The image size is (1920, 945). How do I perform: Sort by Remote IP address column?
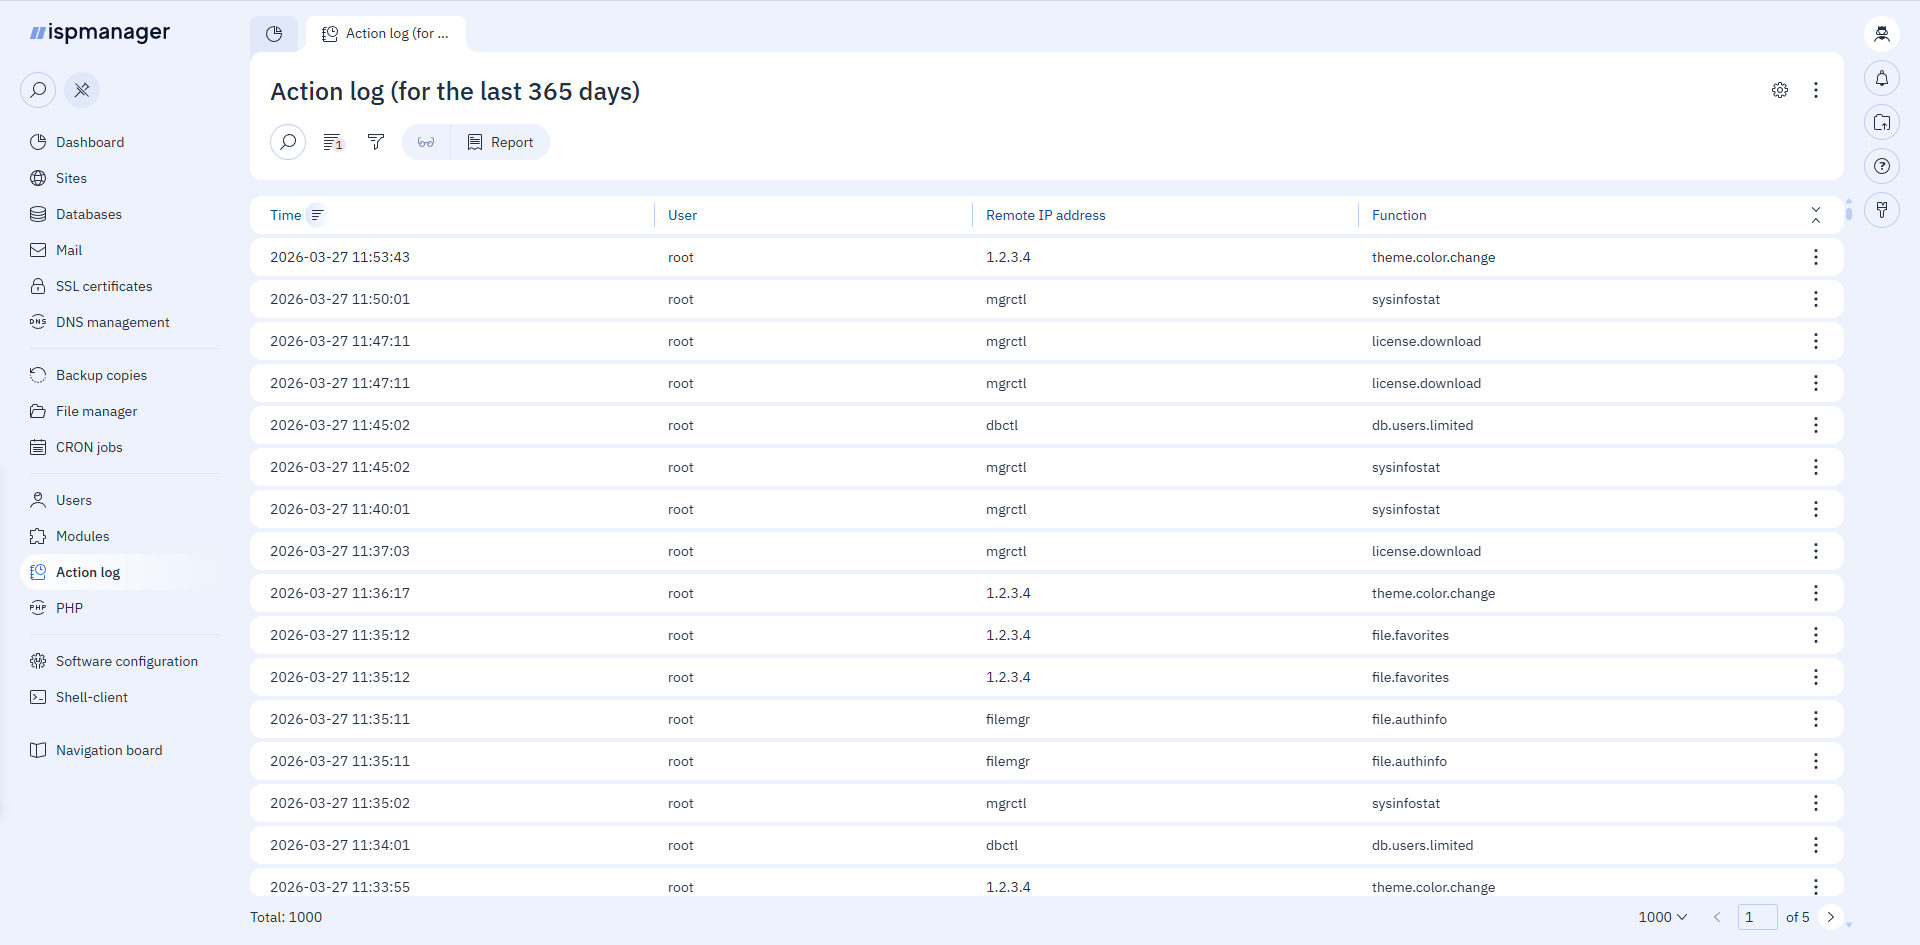pos(1046,215)
